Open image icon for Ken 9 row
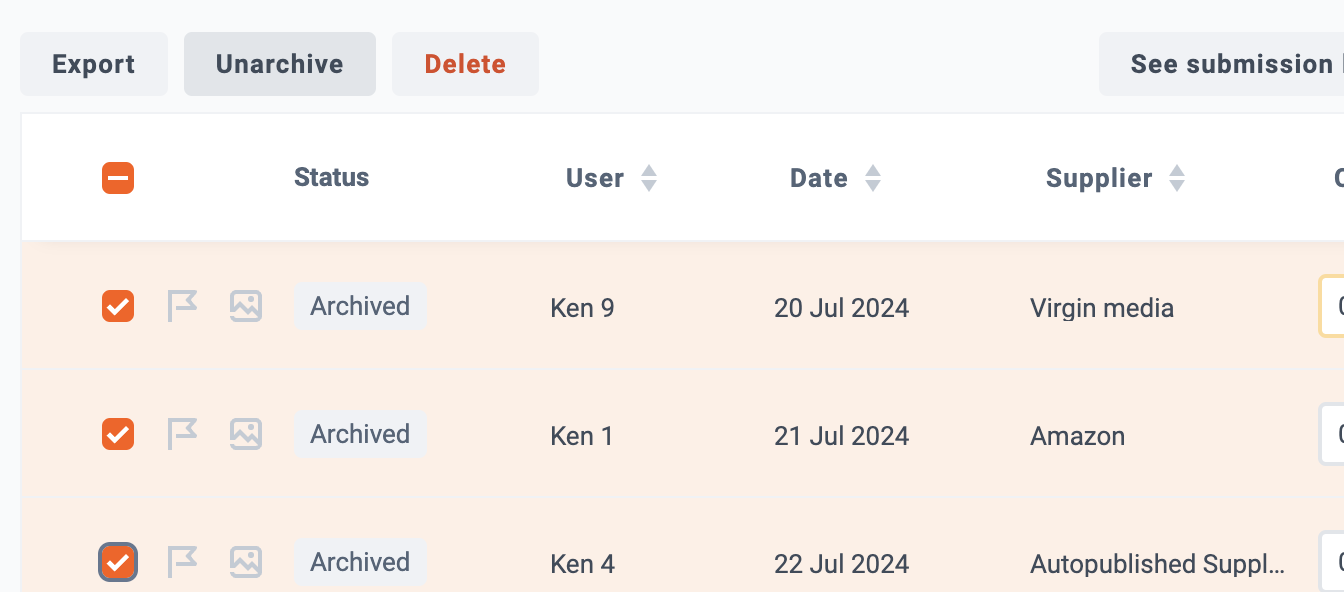Image resolution: width=1344 pixels, height=592 pixels. point(246,306)
